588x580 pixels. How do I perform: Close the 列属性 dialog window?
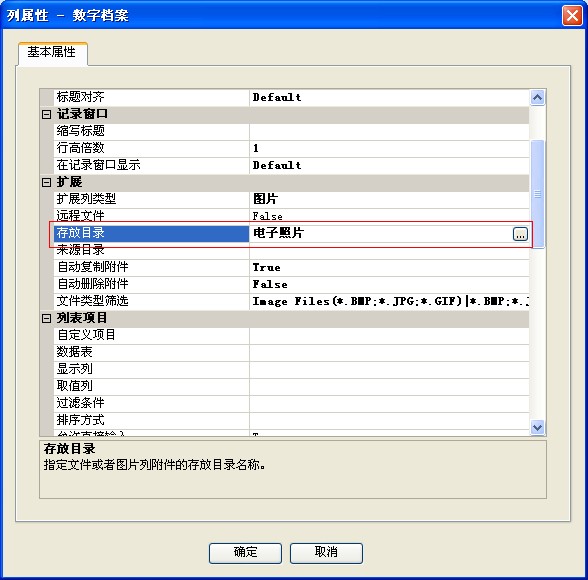tap(572, 16)
